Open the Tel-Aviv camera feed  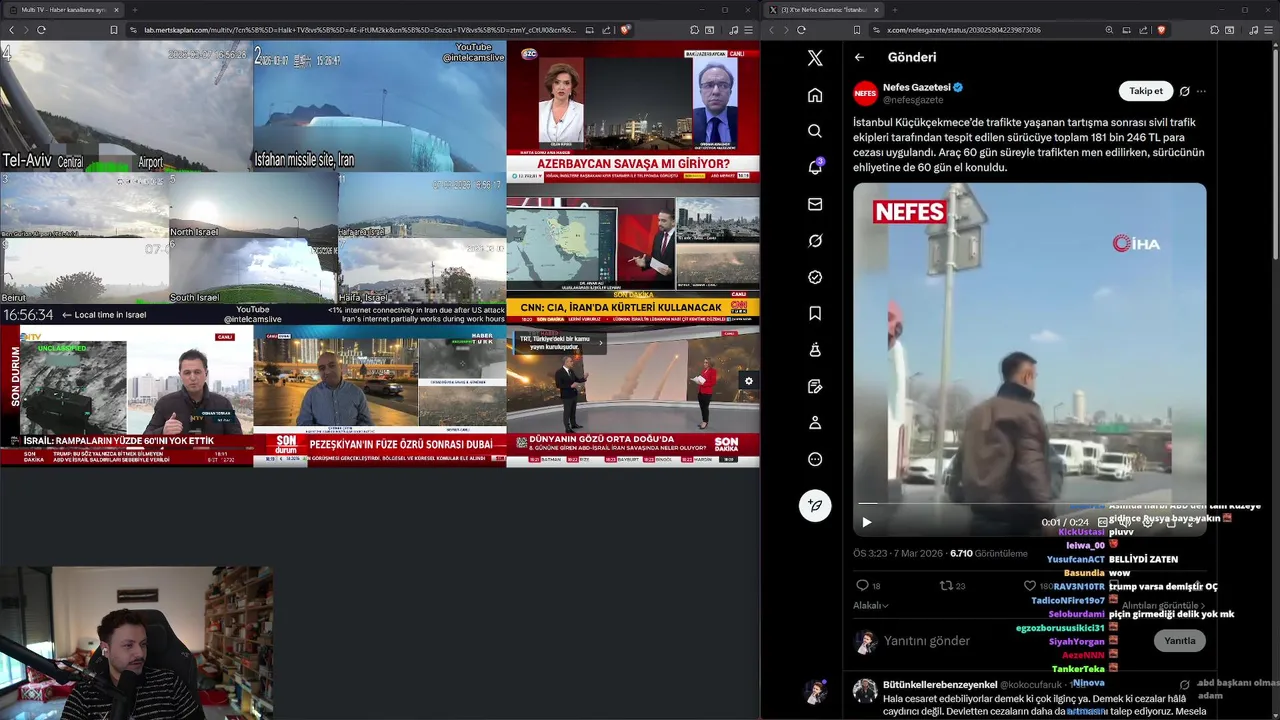(126, 106)
